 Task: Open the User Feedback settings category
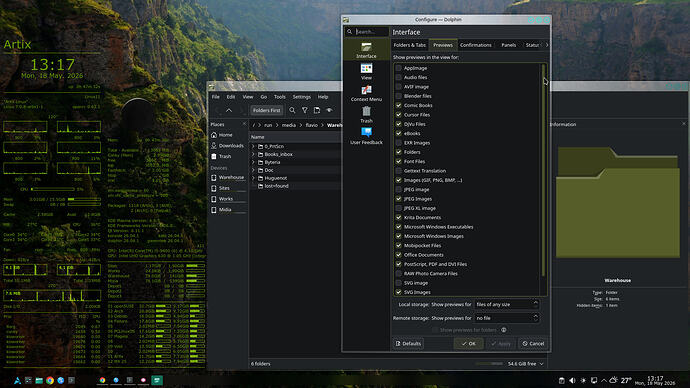coord(366,136)
